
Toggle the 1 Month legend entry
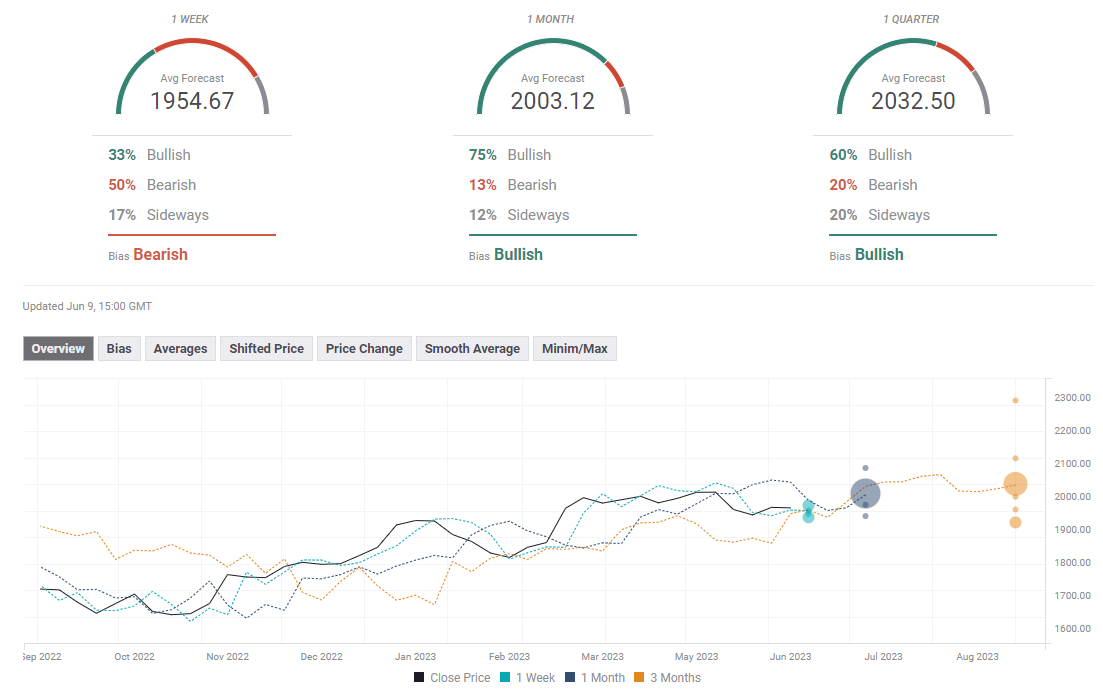[594, 678]
